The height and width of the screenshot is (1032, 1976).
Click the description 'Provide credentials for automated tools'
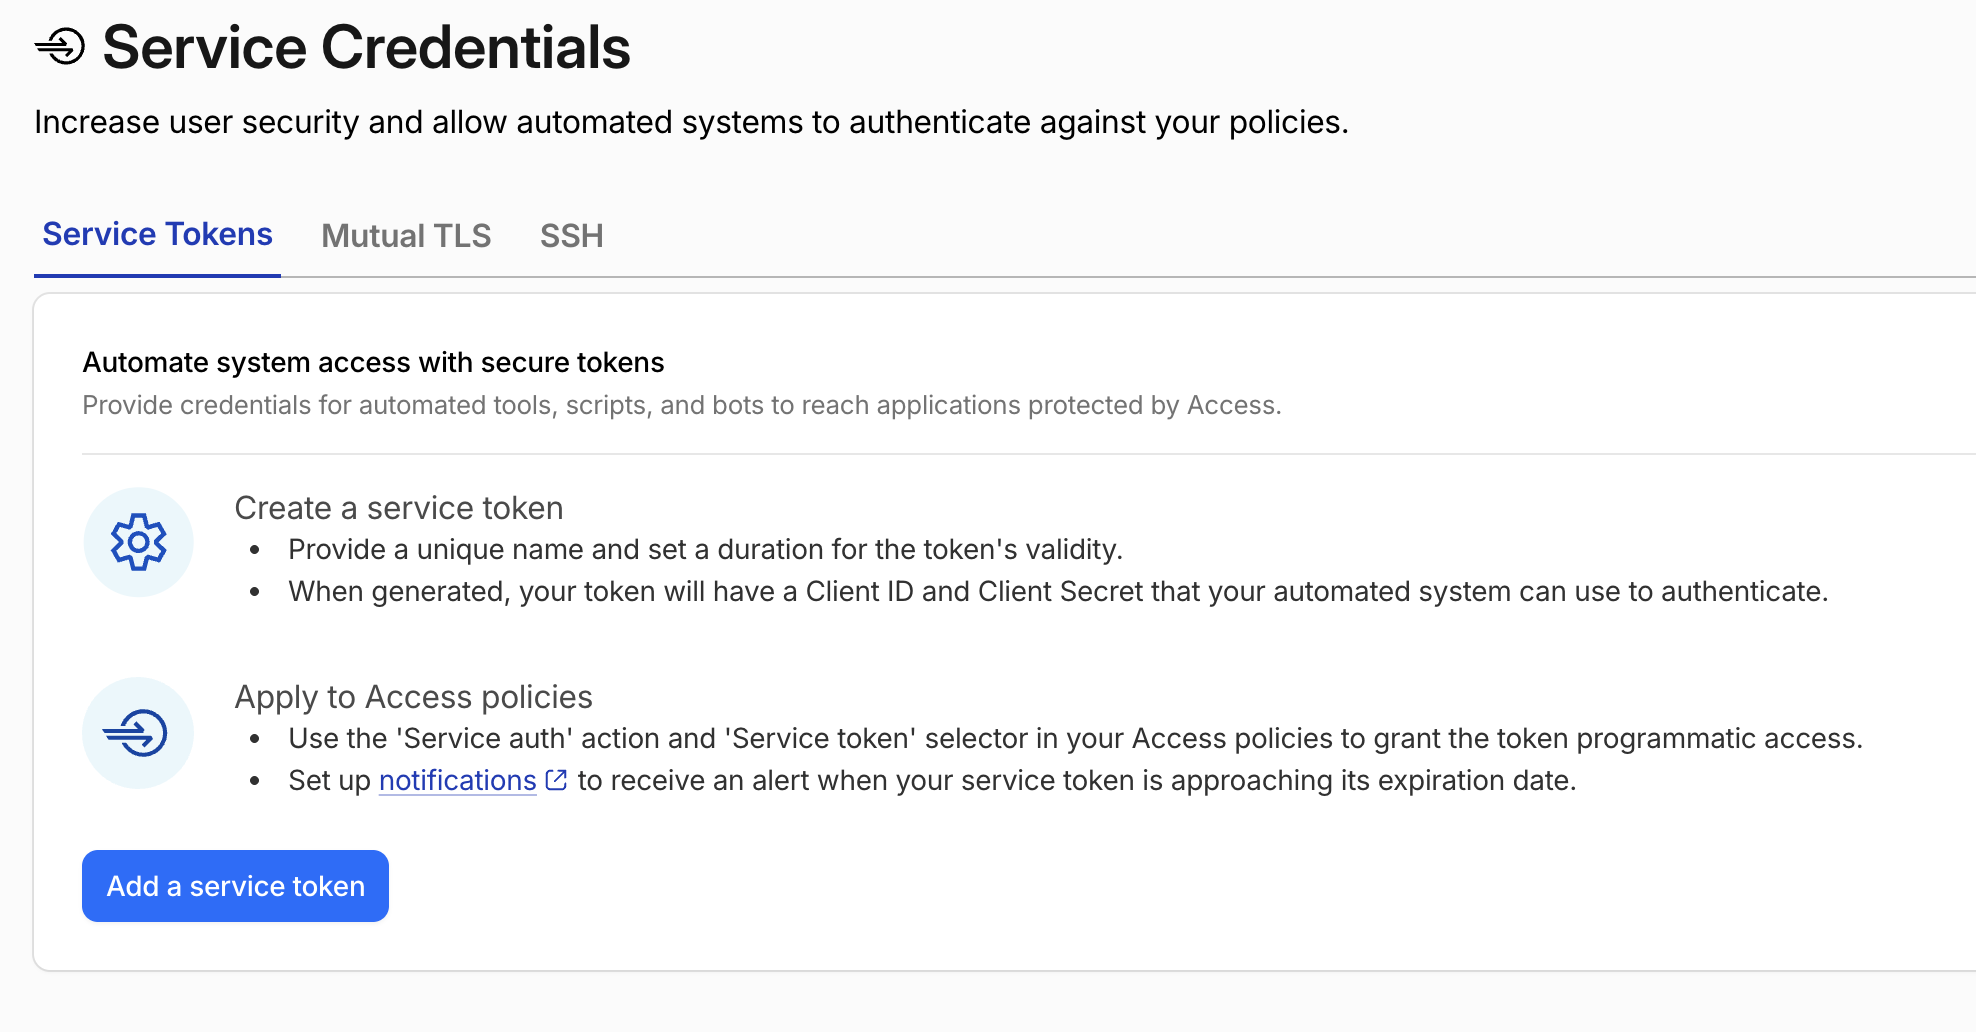[x=318, y=405]
